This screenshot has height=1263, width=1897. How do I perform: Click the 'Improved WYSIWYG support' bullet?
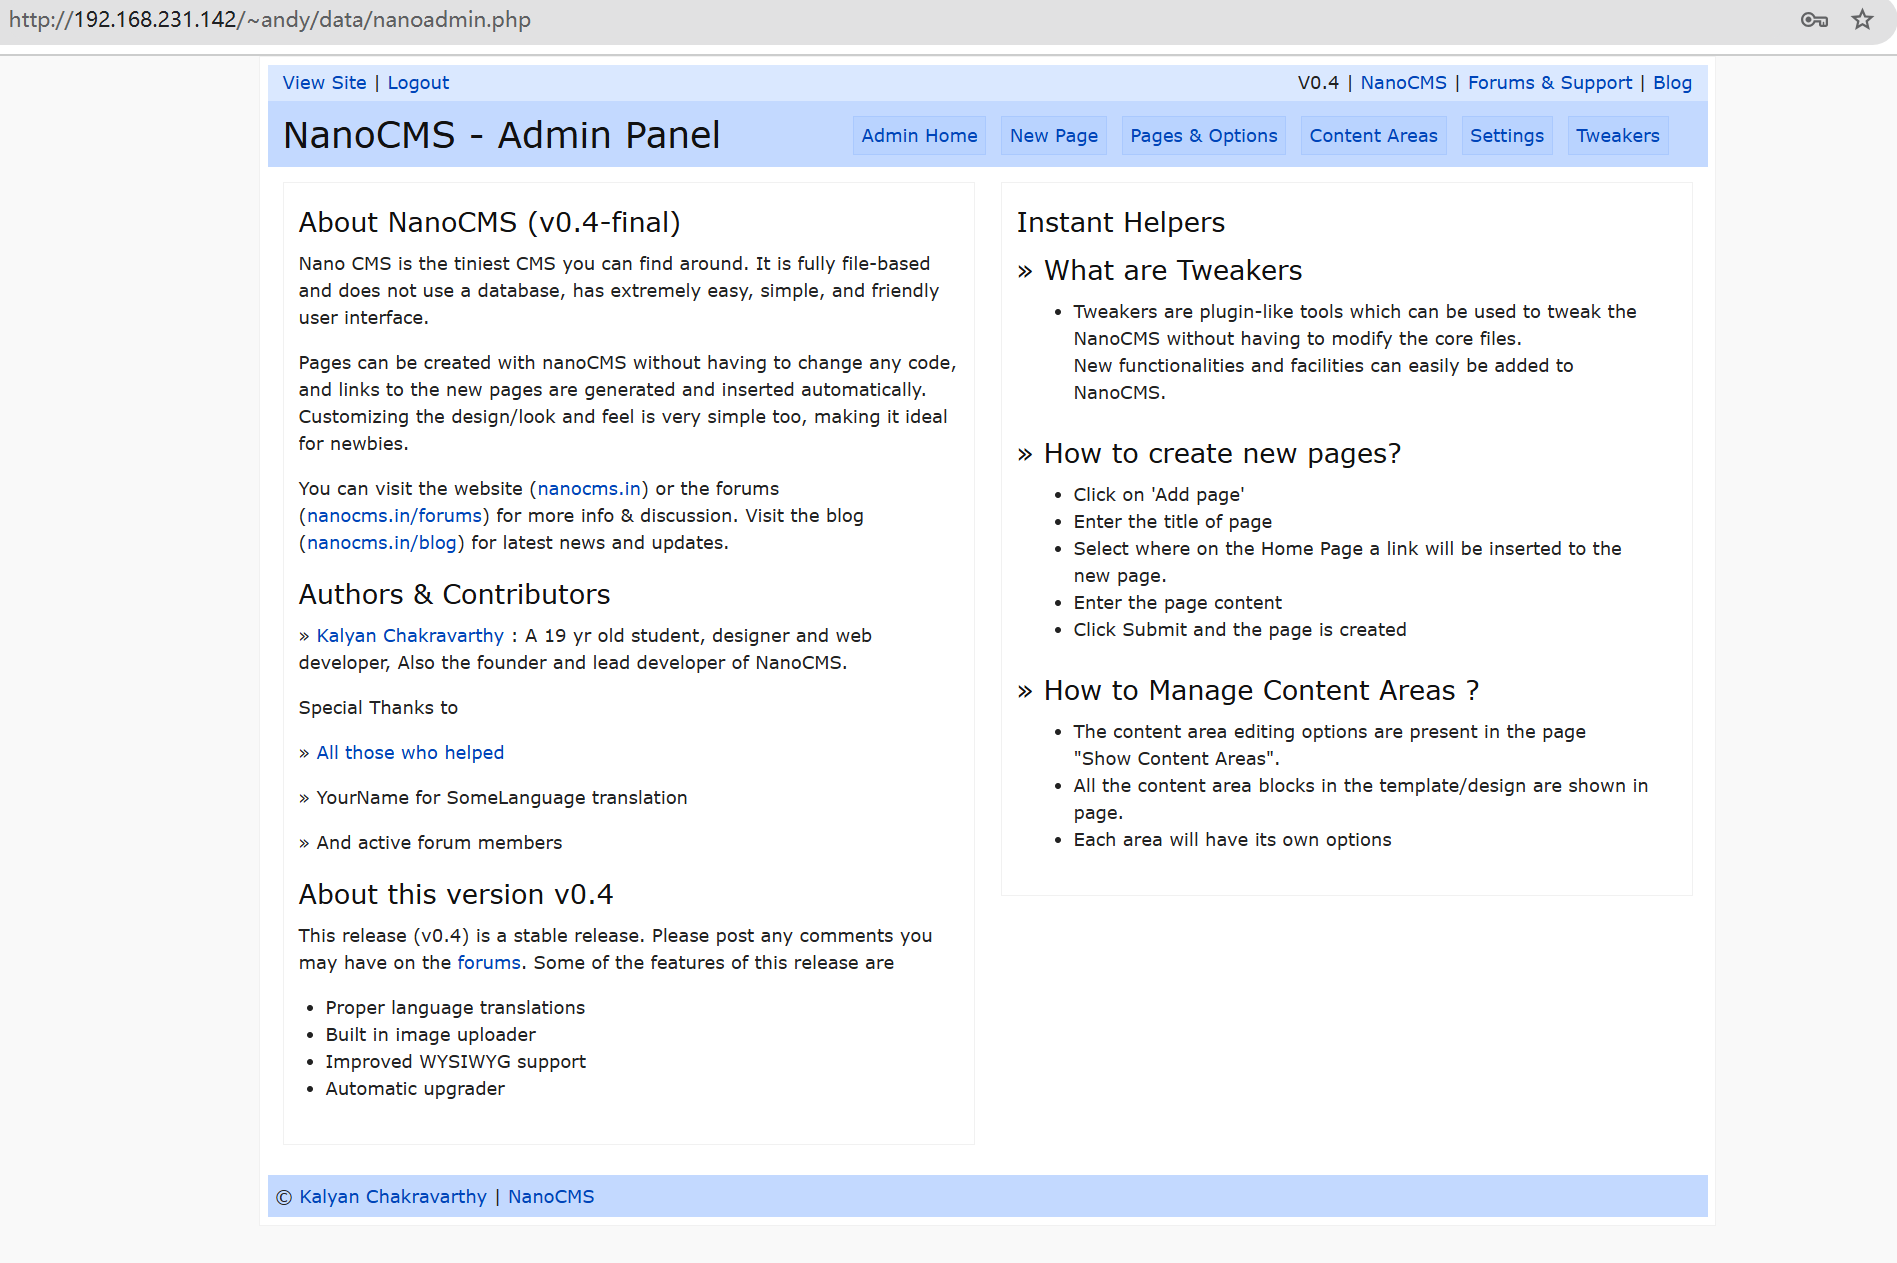coord(455,1062)
